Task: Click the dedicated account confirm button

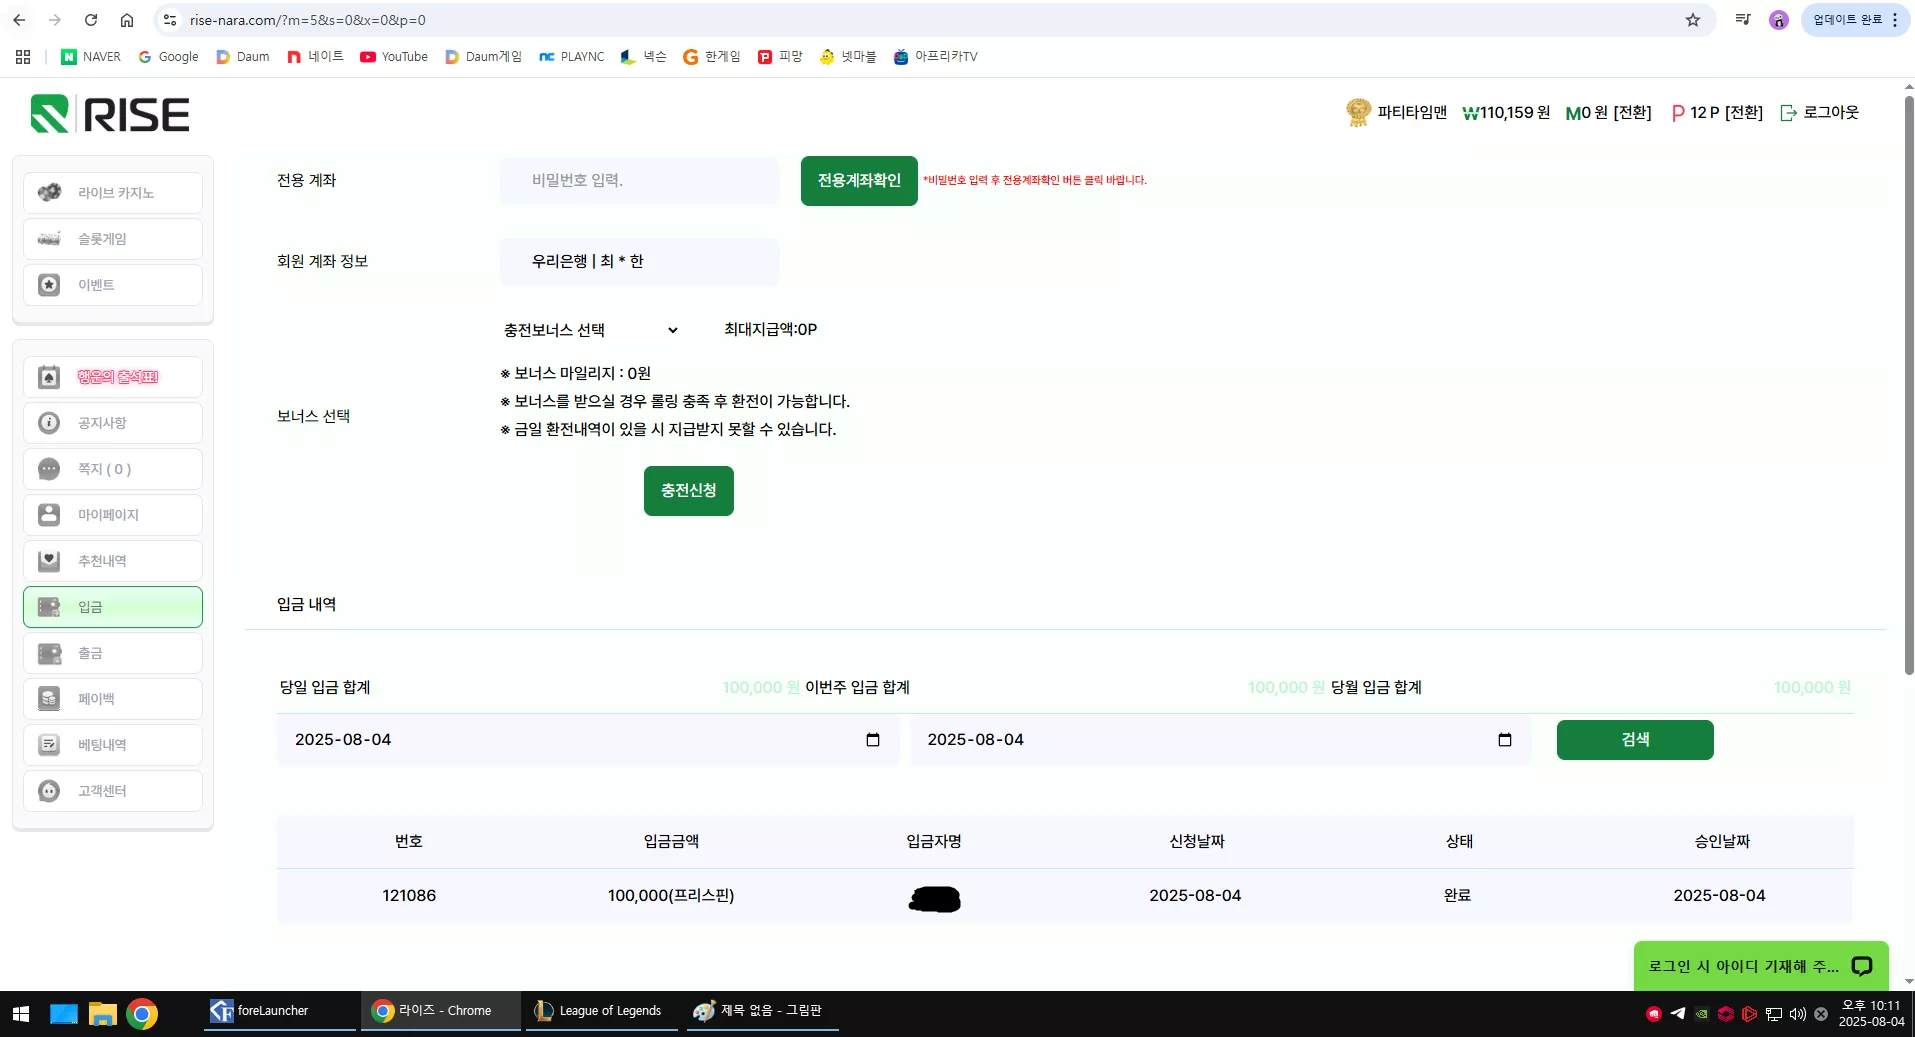Action: coord(859,181)
